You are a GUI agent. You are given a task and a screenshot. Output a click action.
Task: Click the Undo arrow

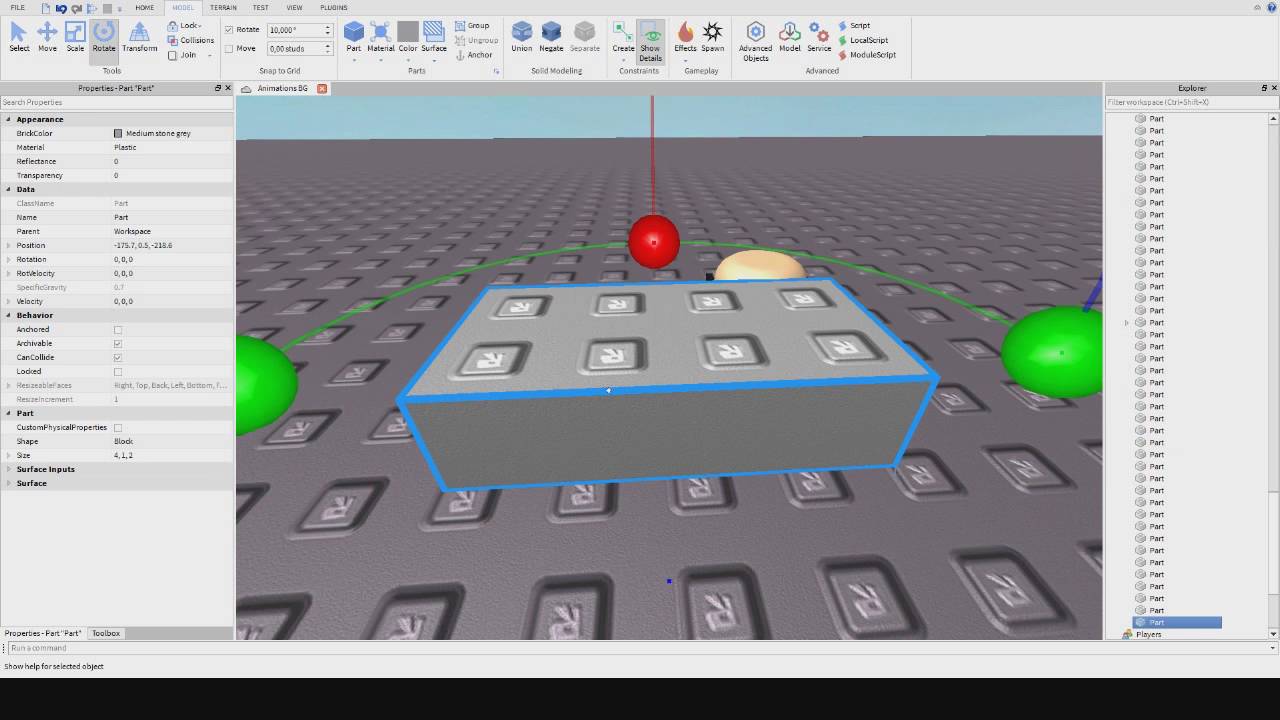pos(61,8)
